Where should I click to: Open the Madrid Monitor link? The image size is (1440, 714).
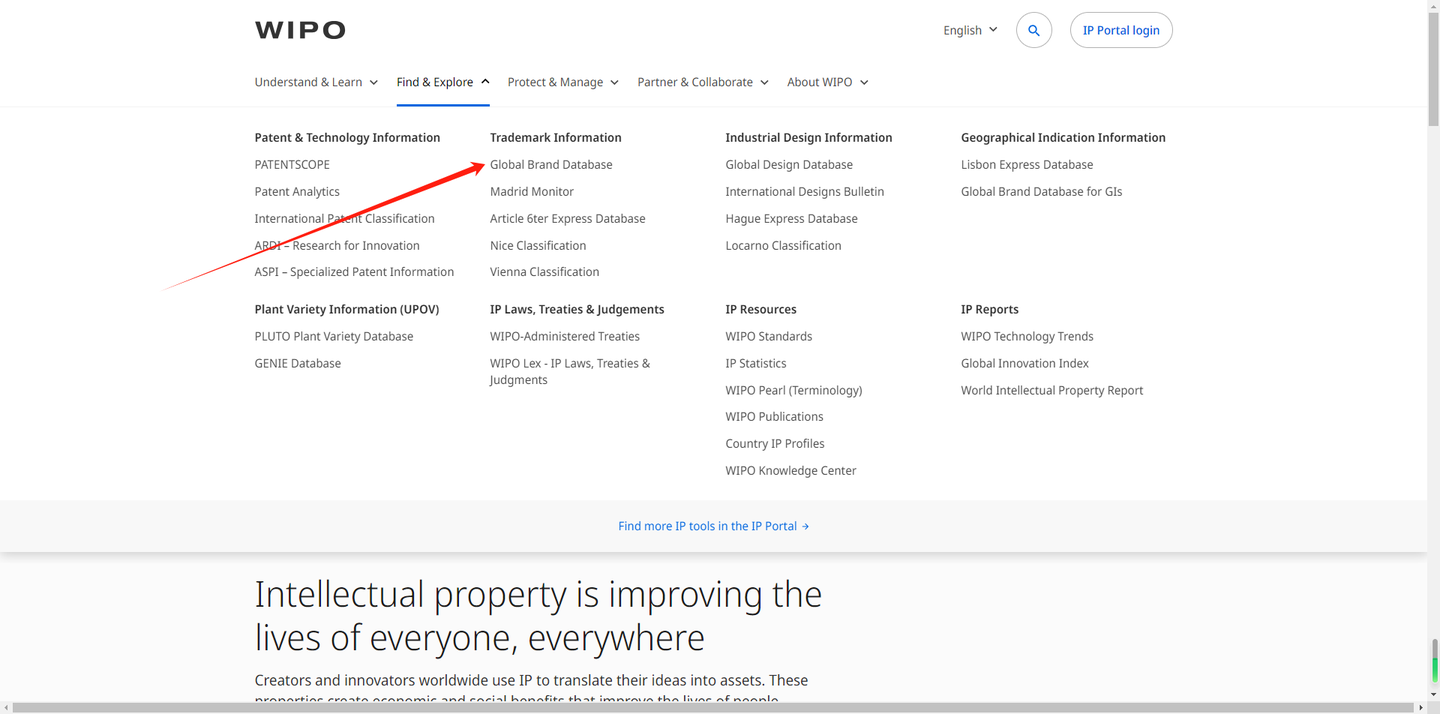tap(532, 192)
